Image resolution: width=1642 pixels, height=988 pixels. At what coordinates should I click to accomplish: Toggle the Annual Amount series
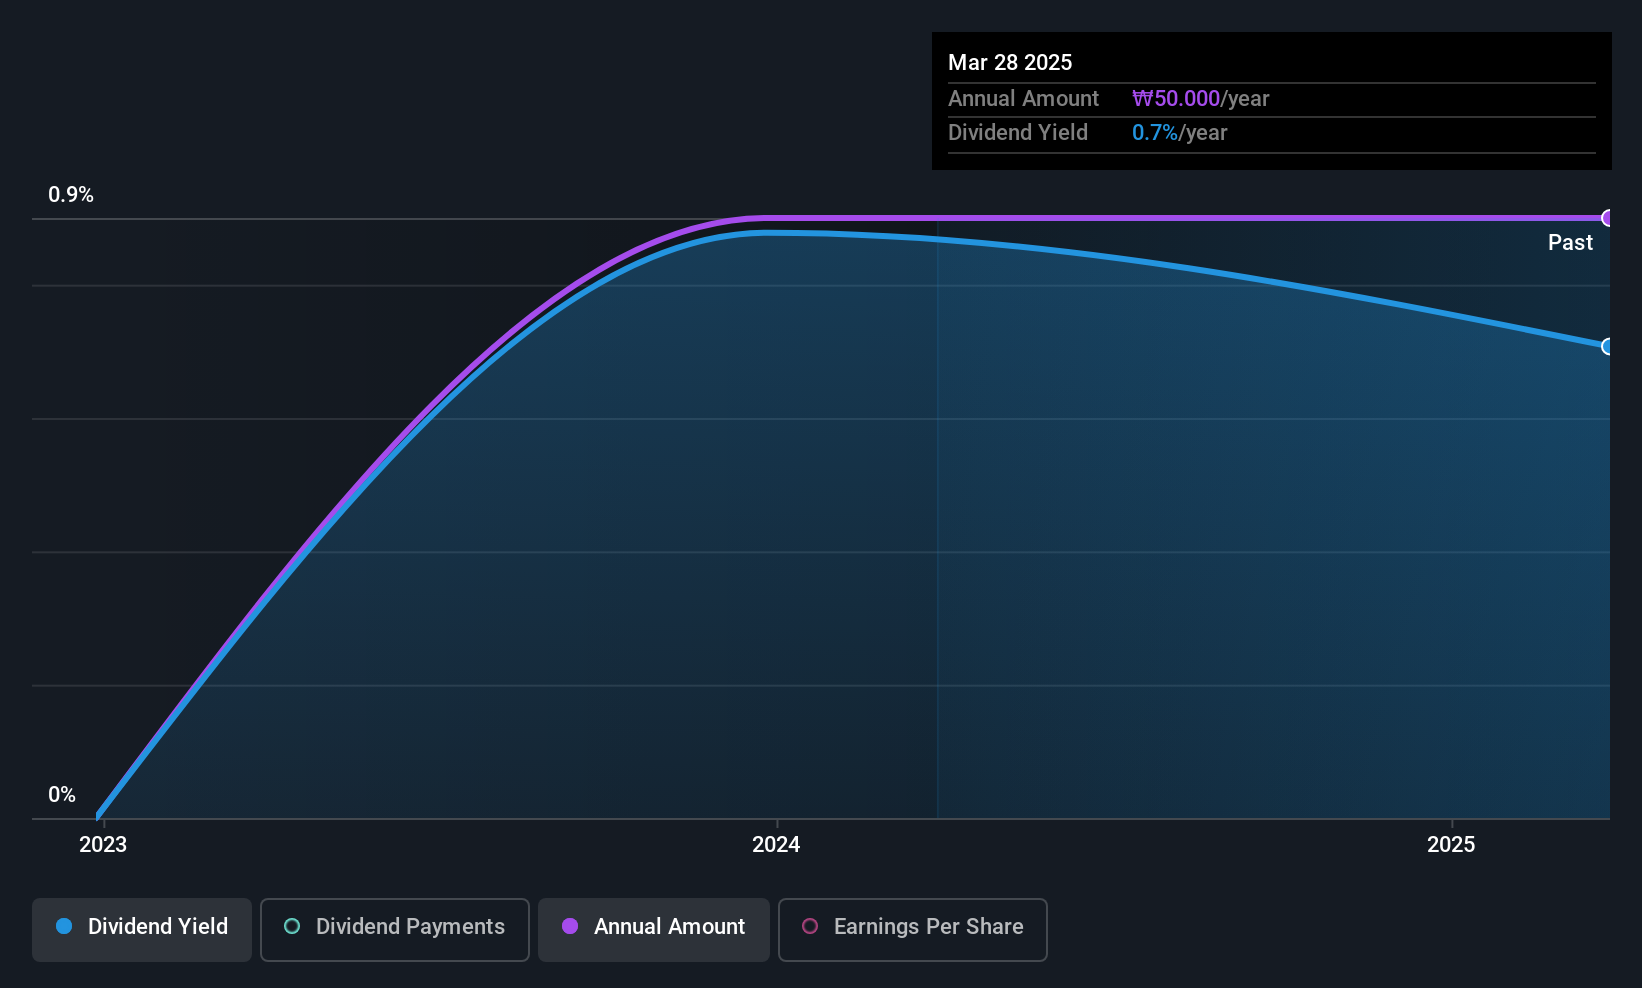[x=654, y=929]
